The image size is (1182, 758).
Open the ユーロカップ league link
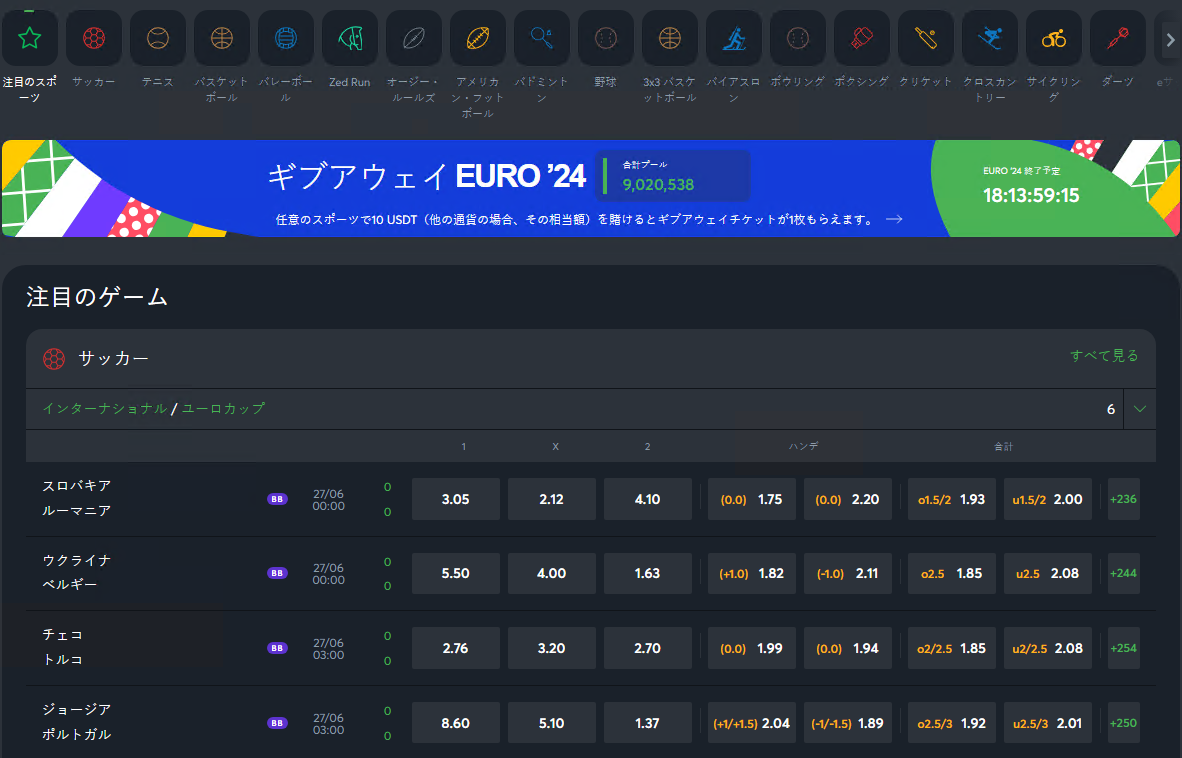pos(223,408)
